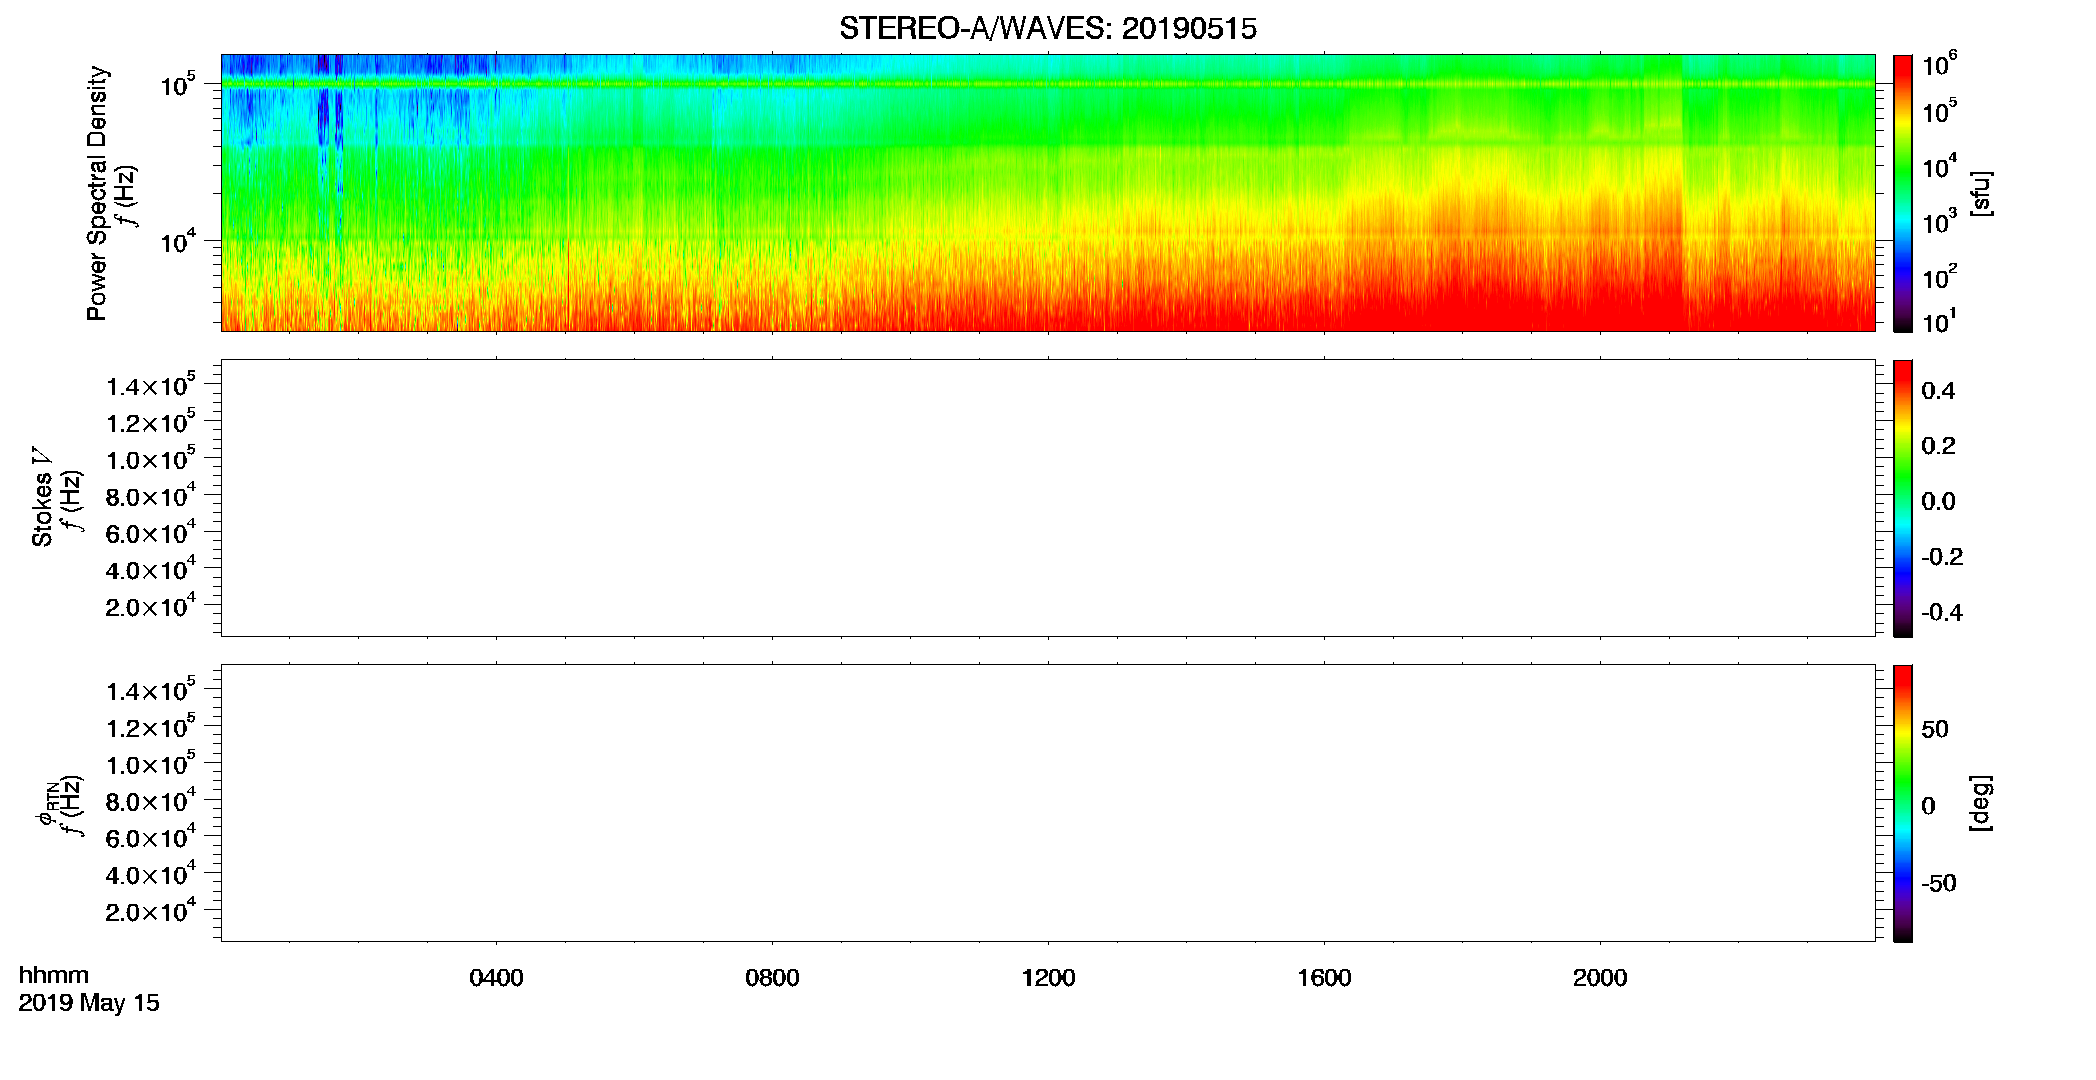
Task: Select the 0800 time axis label
Action: (x=772, y=978)
